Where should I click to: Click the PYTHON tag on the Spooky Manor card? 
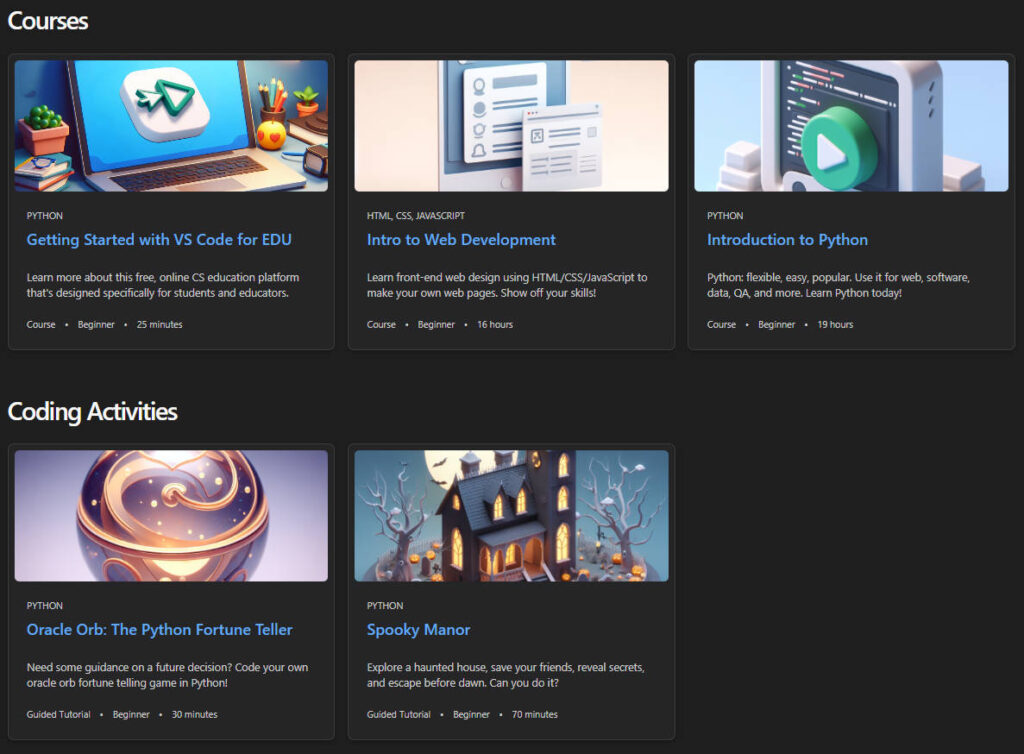point(384,605)
